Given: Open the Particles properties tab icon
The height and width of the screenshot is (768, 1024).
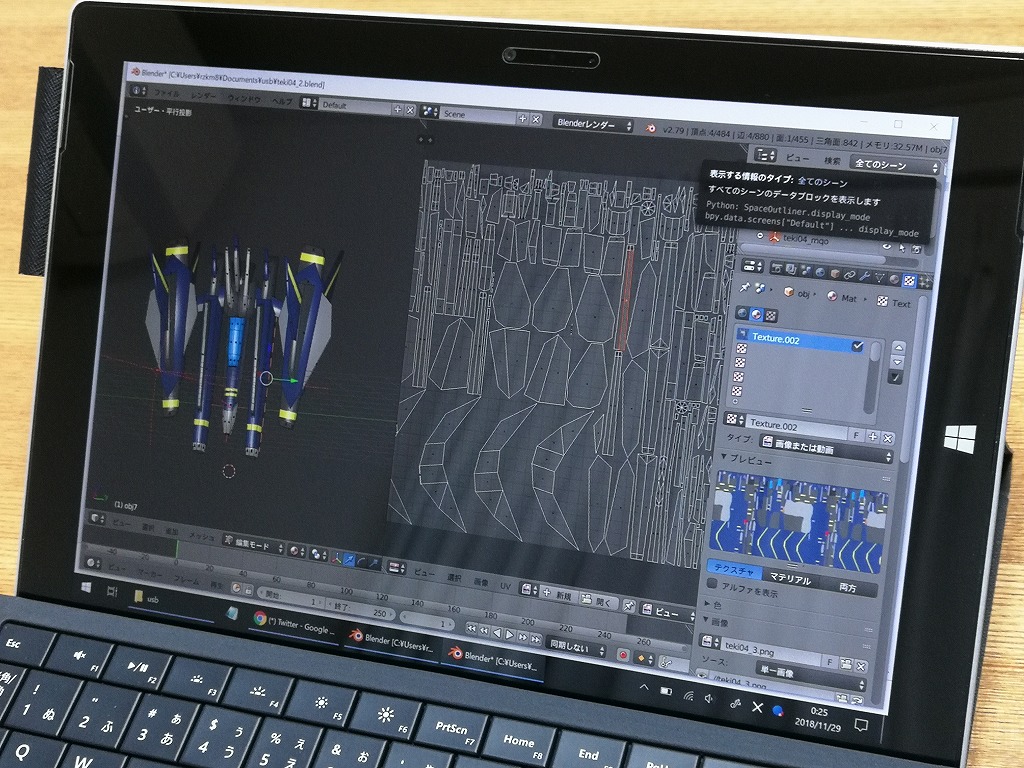Looking at the screenshot, I should click(x=924, y=282).
